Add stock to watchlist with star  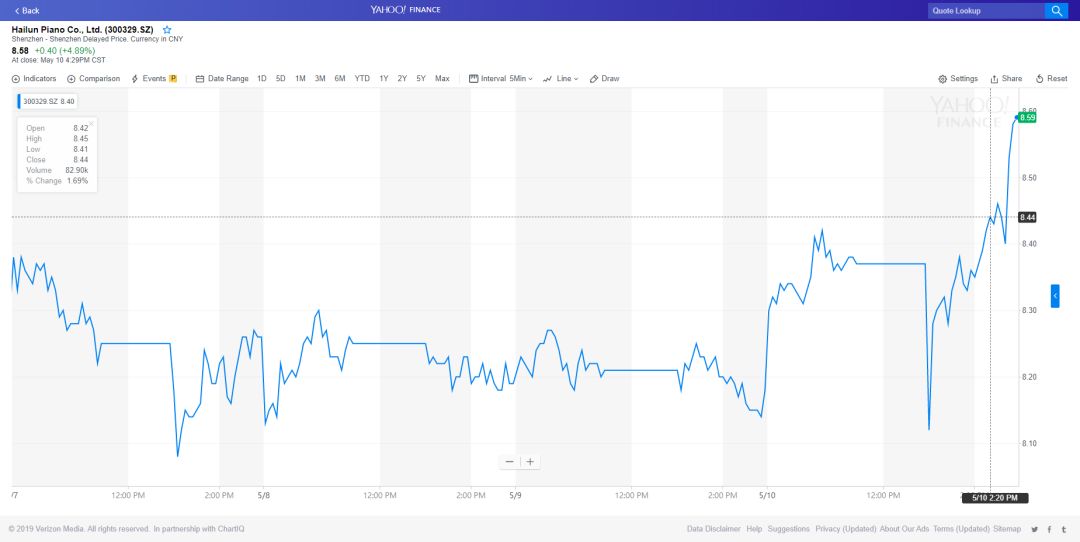(167, 30)
